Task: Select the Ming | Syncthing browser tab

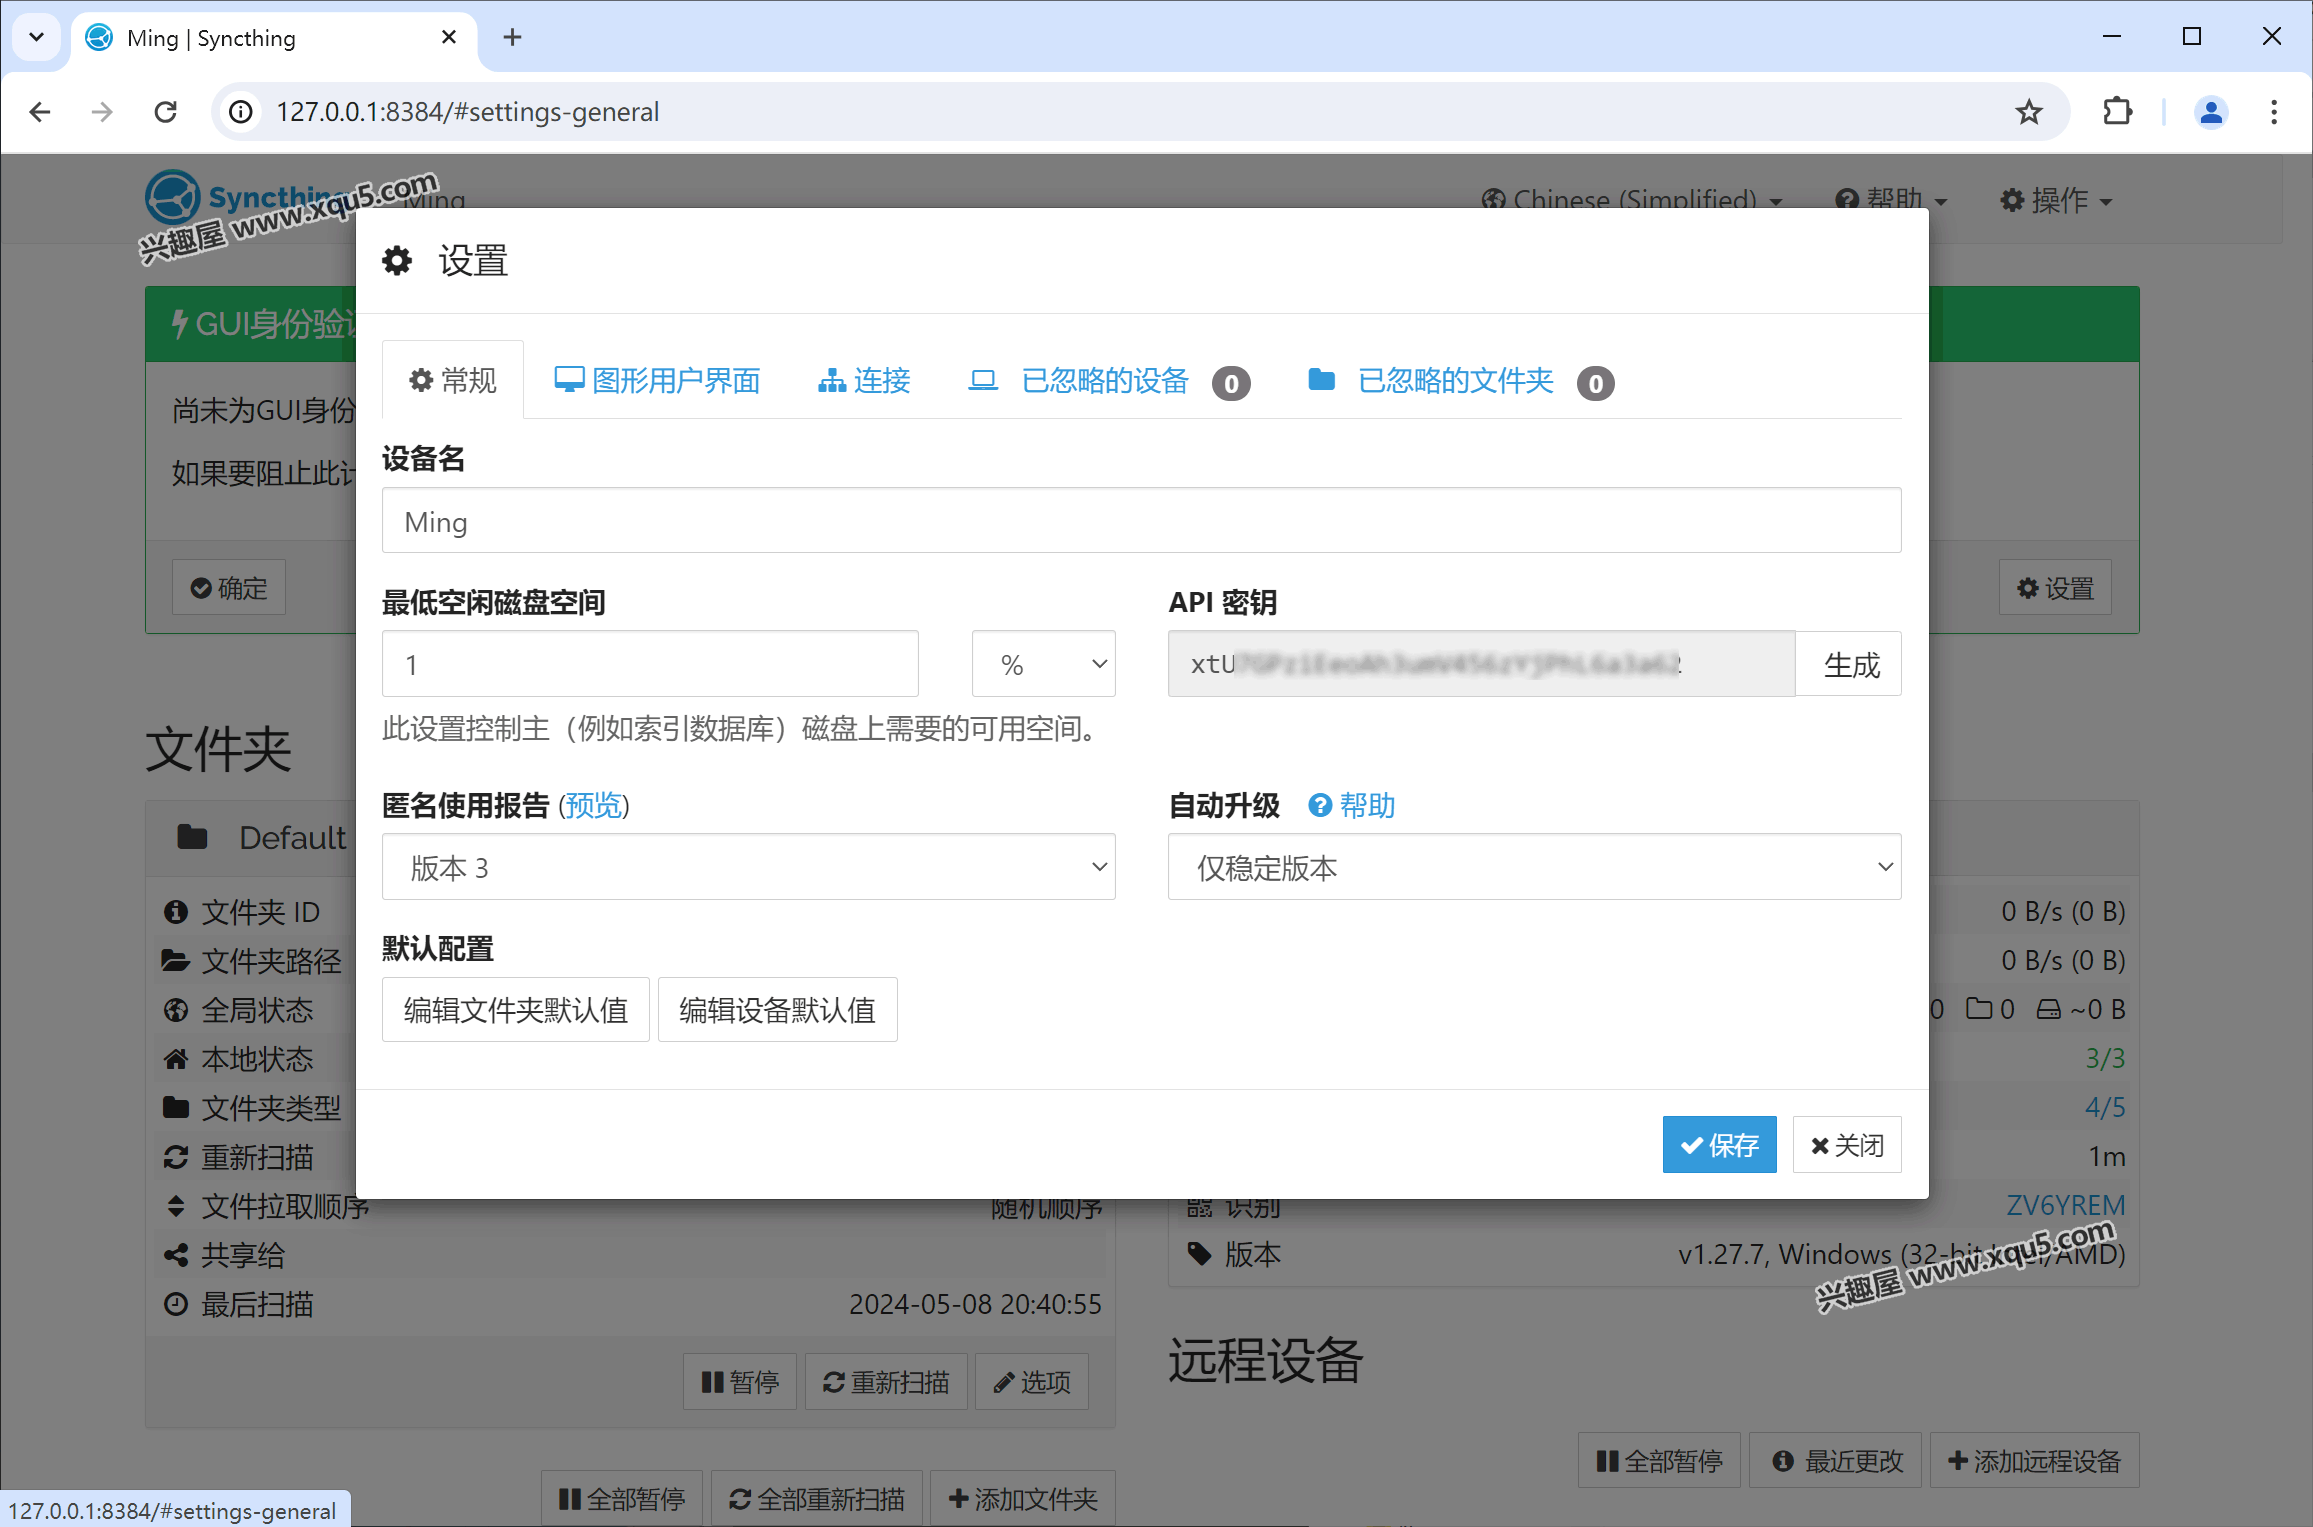Action: [x=271, y=38]
